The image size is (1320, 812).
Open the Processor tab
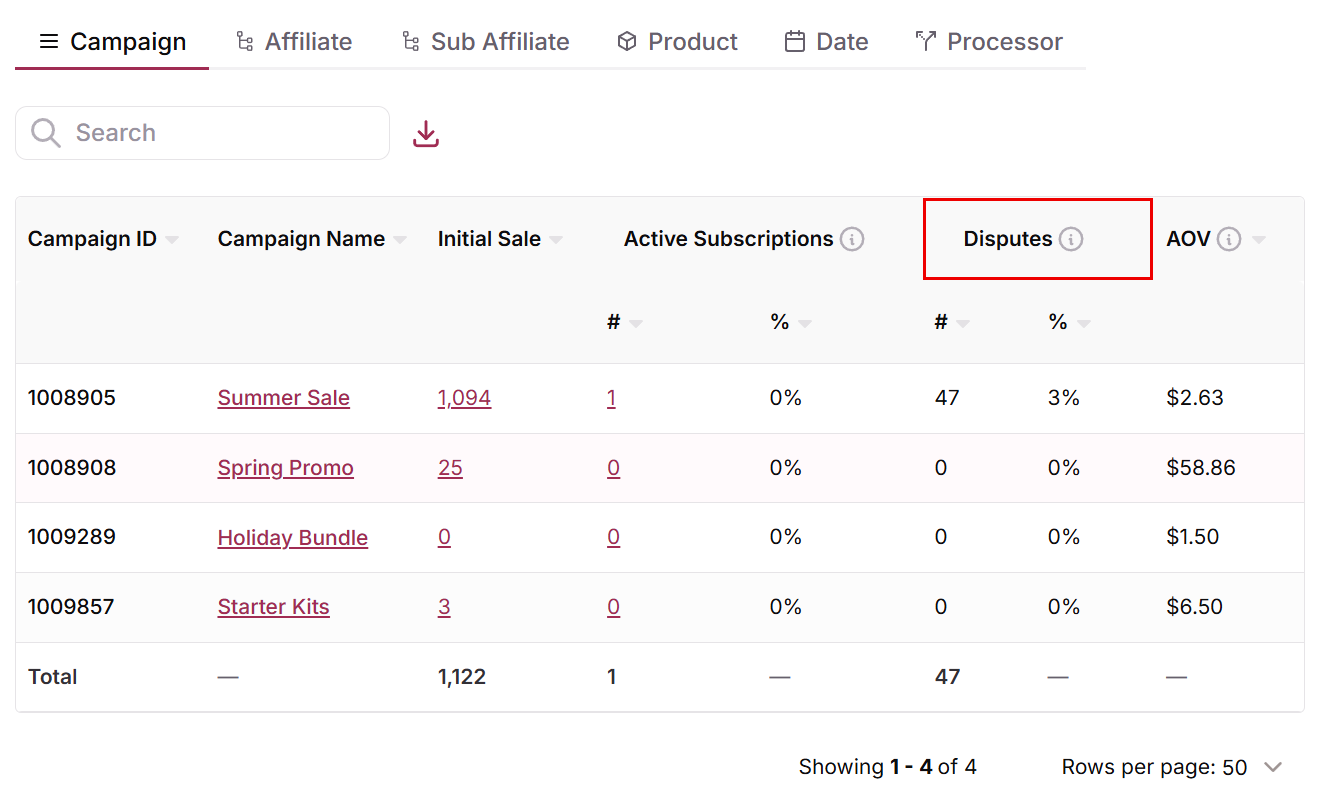tap(988, 42)
